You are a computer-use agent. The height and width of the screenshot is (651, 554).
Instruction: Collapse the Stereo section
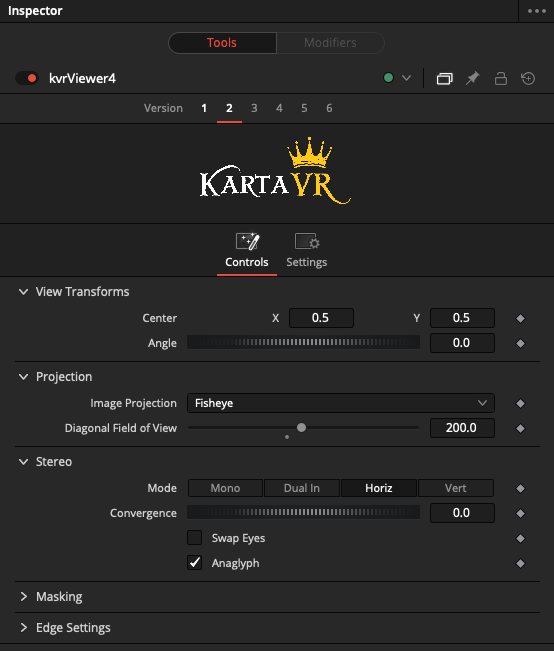(24, 462)
